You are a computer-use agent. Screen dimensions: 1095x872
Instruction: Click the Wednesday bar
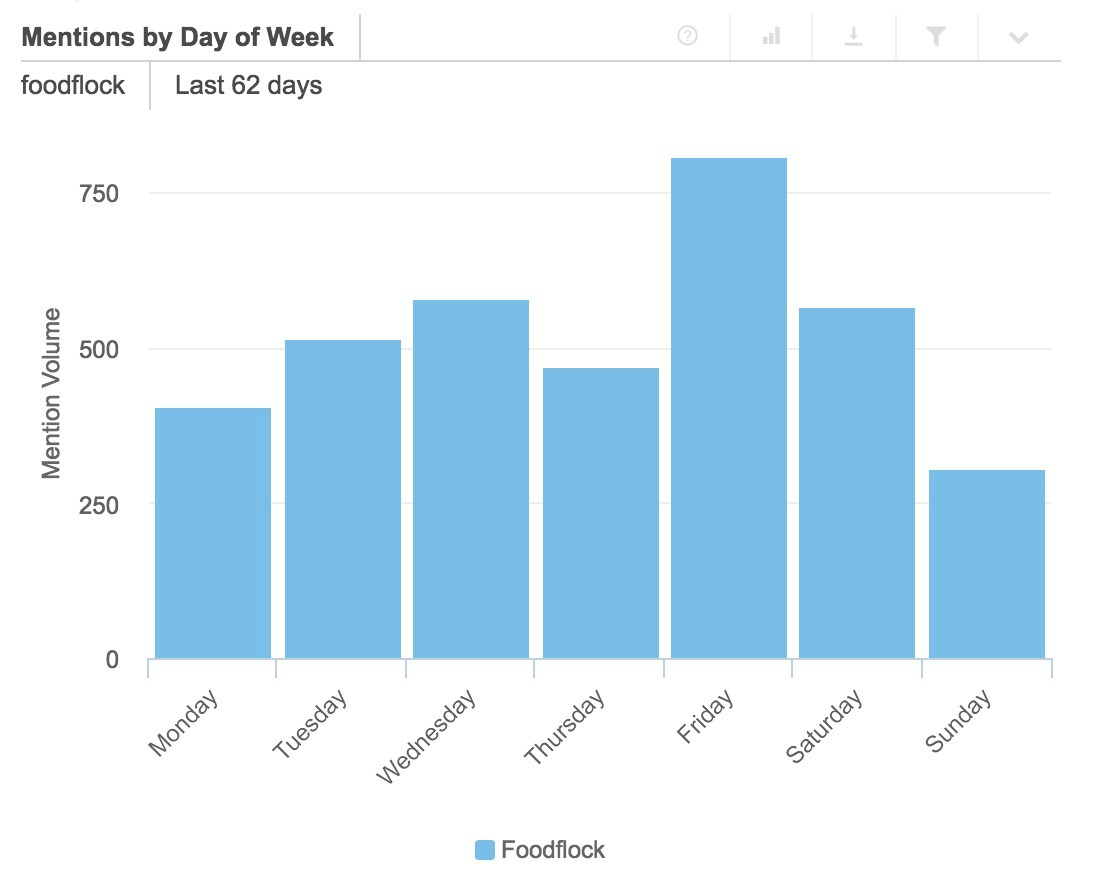tap(471, 479)
